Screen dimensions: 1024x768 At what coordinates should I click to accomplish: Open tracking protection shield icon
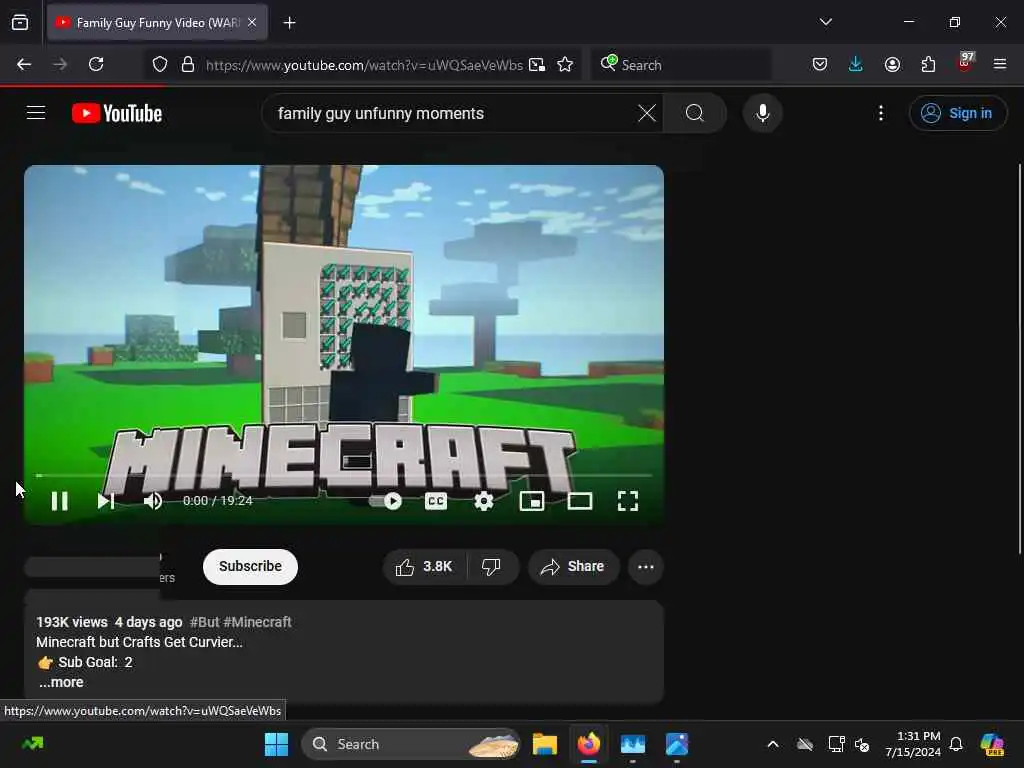click(160, 64)
